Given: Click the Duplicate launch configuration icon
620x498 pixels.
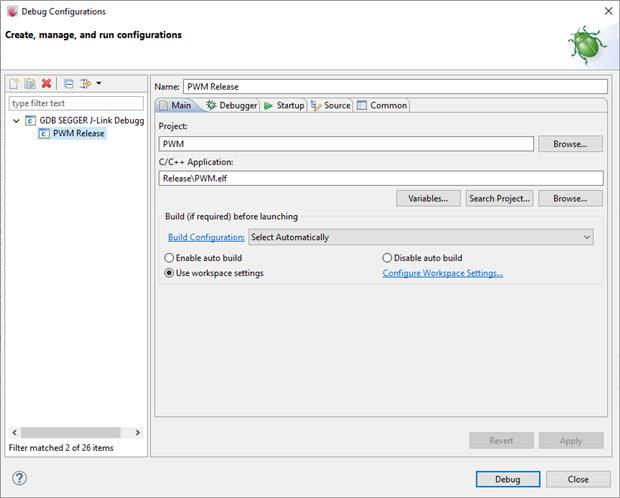Looking at the screenshot, I should point(30,83).
